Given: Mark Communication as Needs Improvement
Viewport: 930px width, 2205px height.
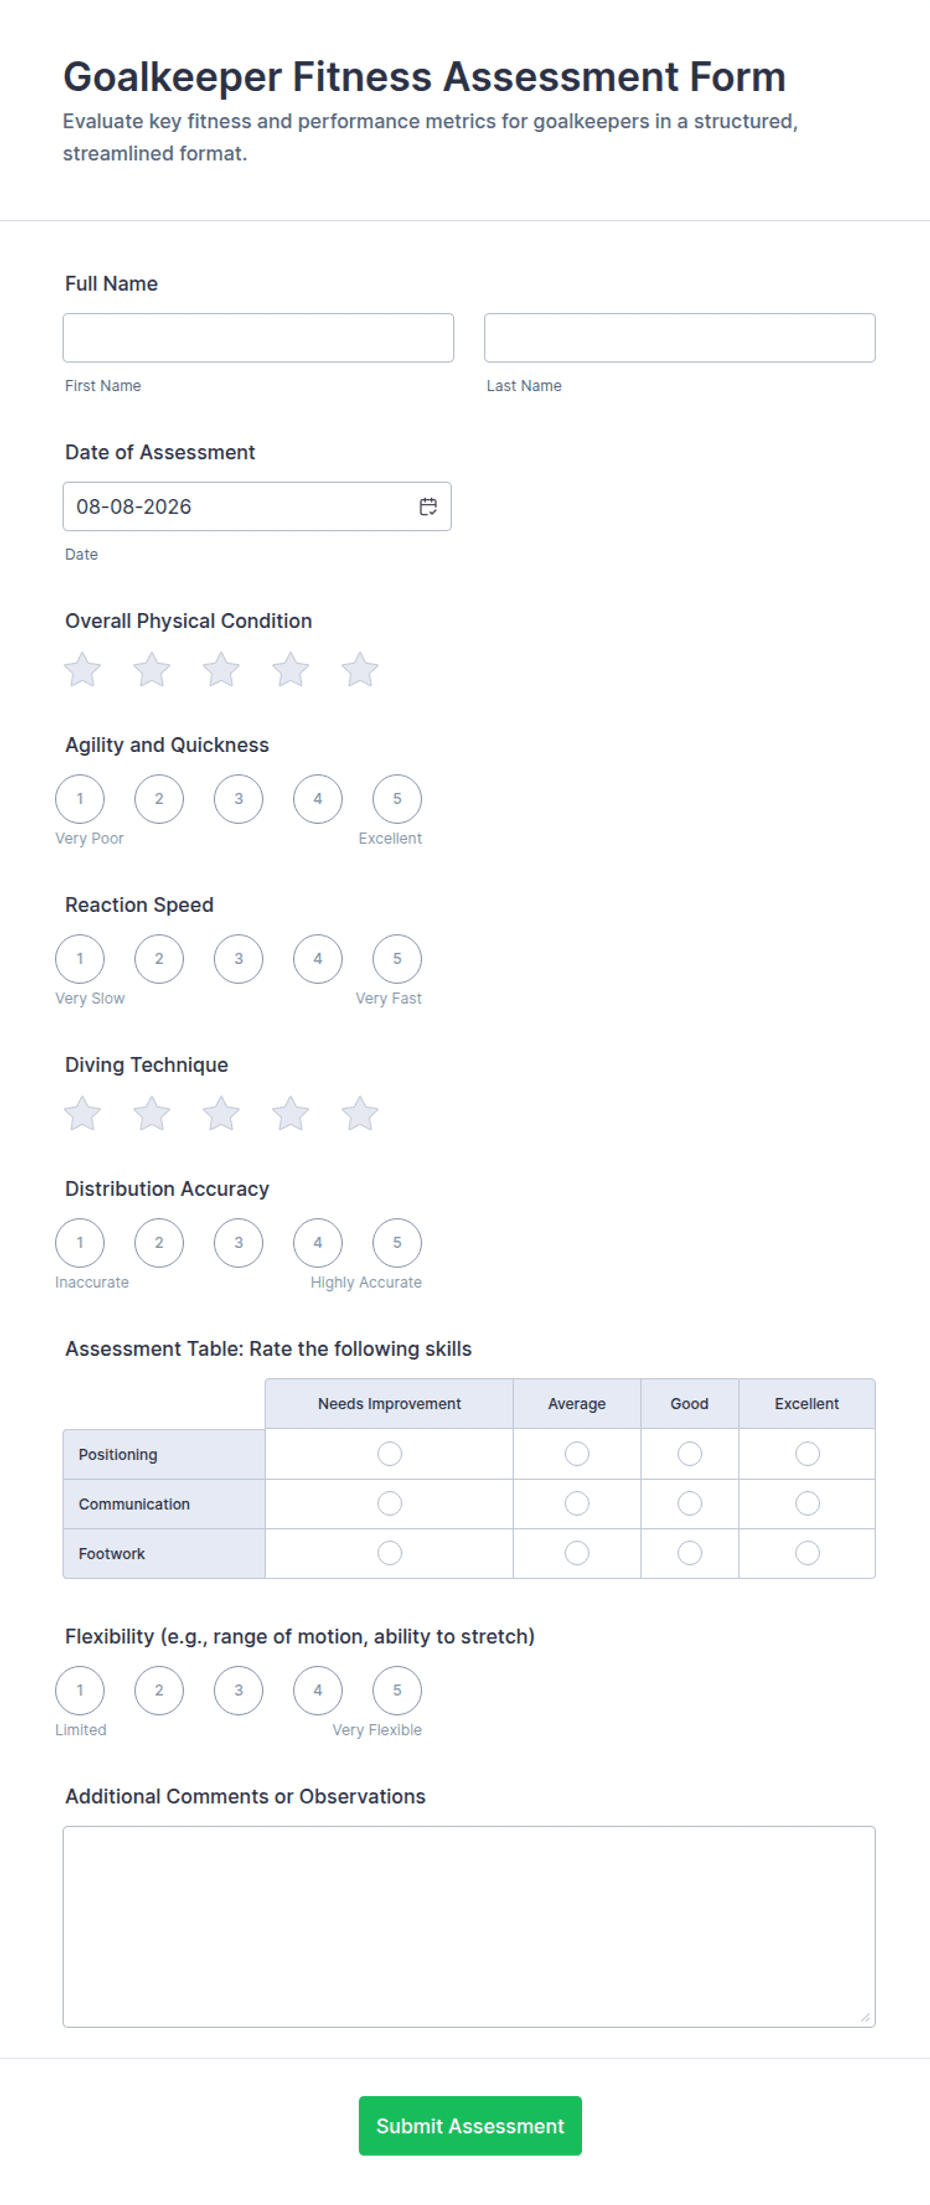Looking at the screenshot, I should pyautogui.click(x=390, y=1504).
